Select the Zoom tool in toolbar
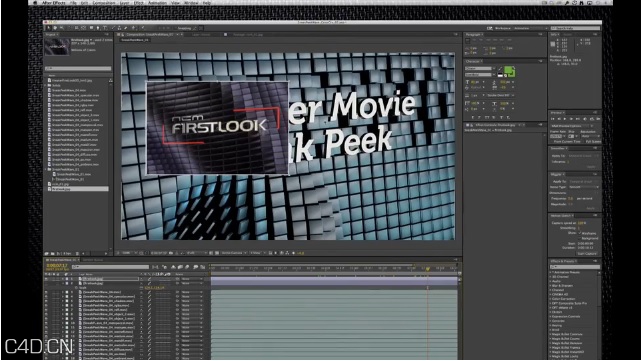 click(61, 28)
